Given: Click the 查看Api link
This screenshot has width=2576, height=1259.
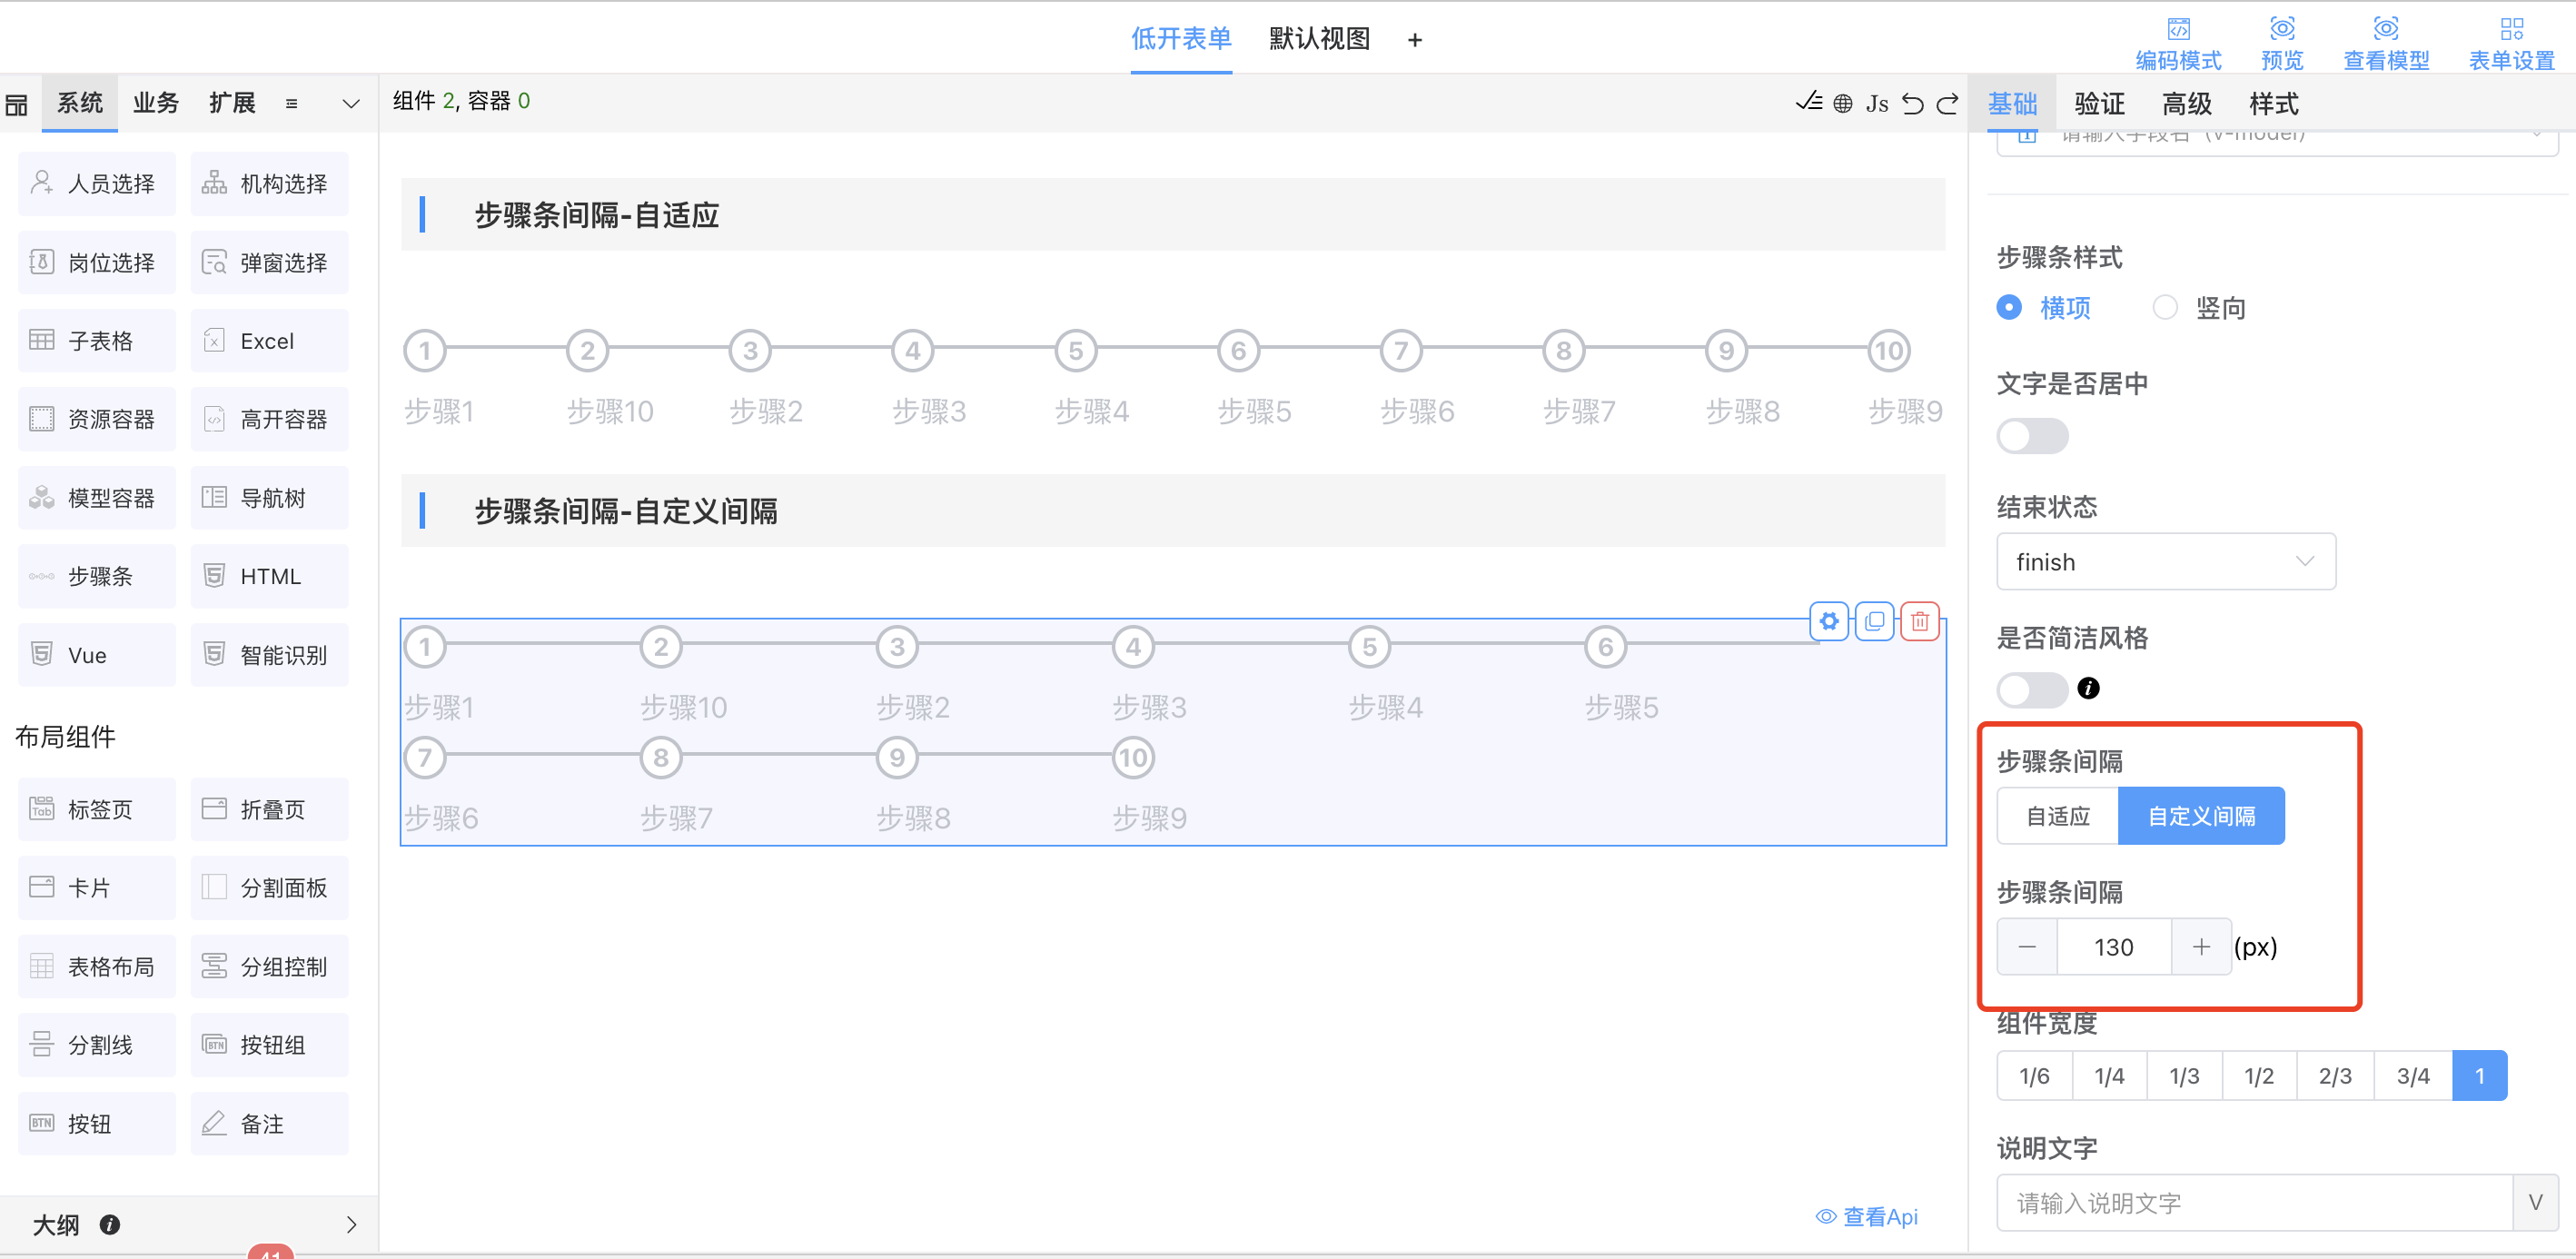Looking at the screenshot, I should click(1867, 1216).
